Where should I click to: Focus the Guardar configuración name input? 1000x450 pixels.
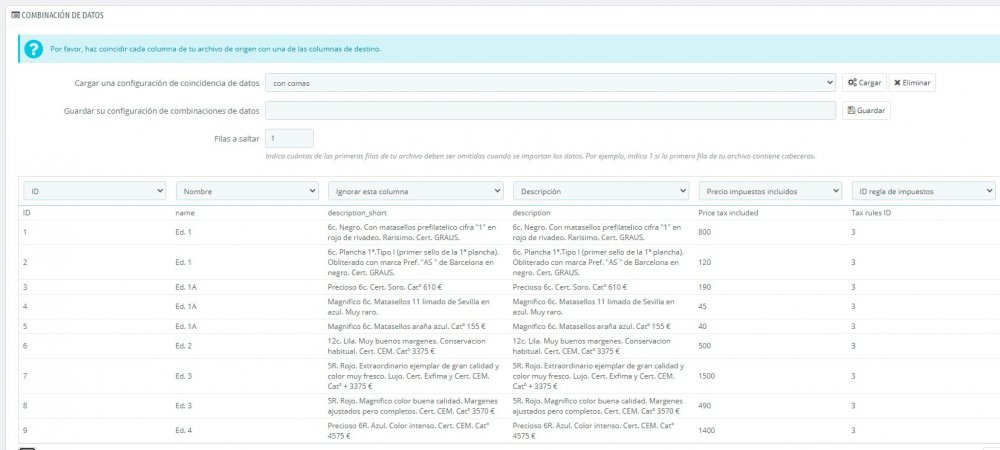(550, 110)
